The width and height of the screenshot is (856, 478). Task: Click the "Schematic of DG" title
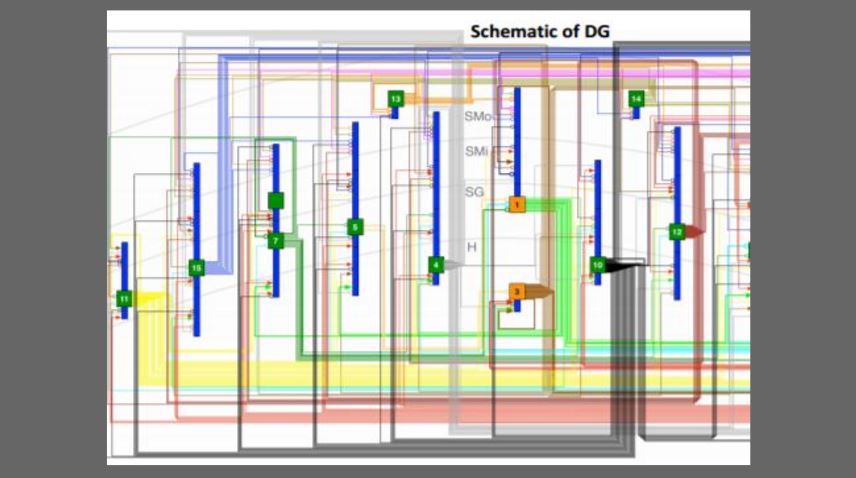click(540, 32)
